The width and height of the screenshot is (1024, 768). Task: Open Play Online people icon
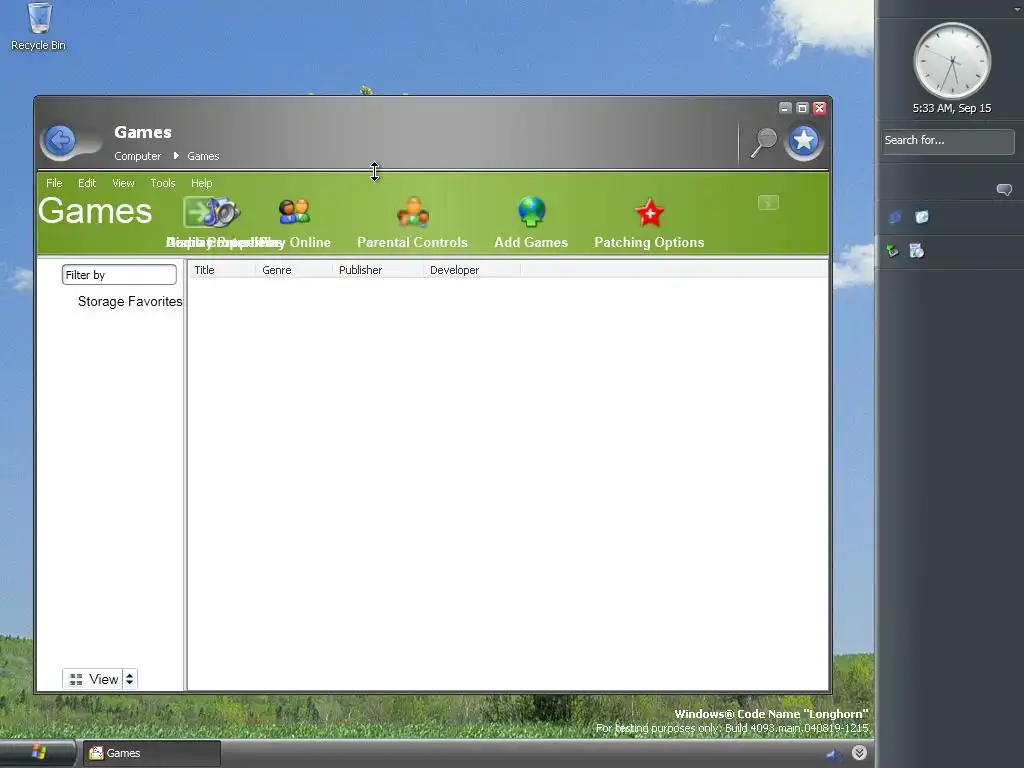pos(294,212)
